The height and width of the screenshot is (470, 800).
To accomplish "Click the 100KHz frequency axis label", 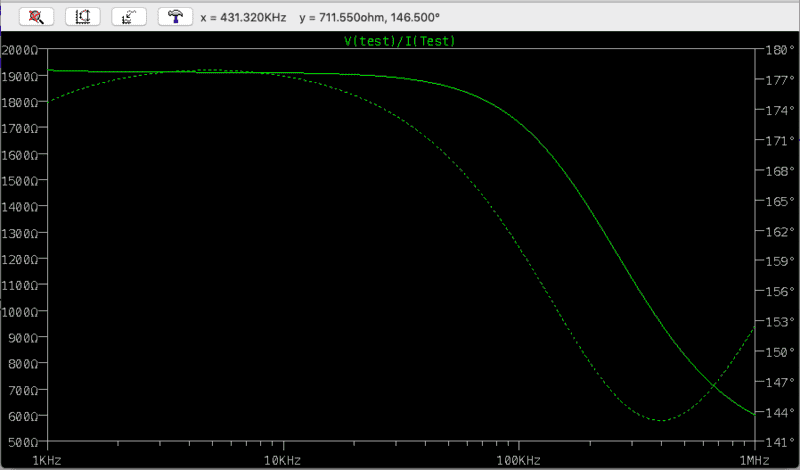I will tap(518, 460).
